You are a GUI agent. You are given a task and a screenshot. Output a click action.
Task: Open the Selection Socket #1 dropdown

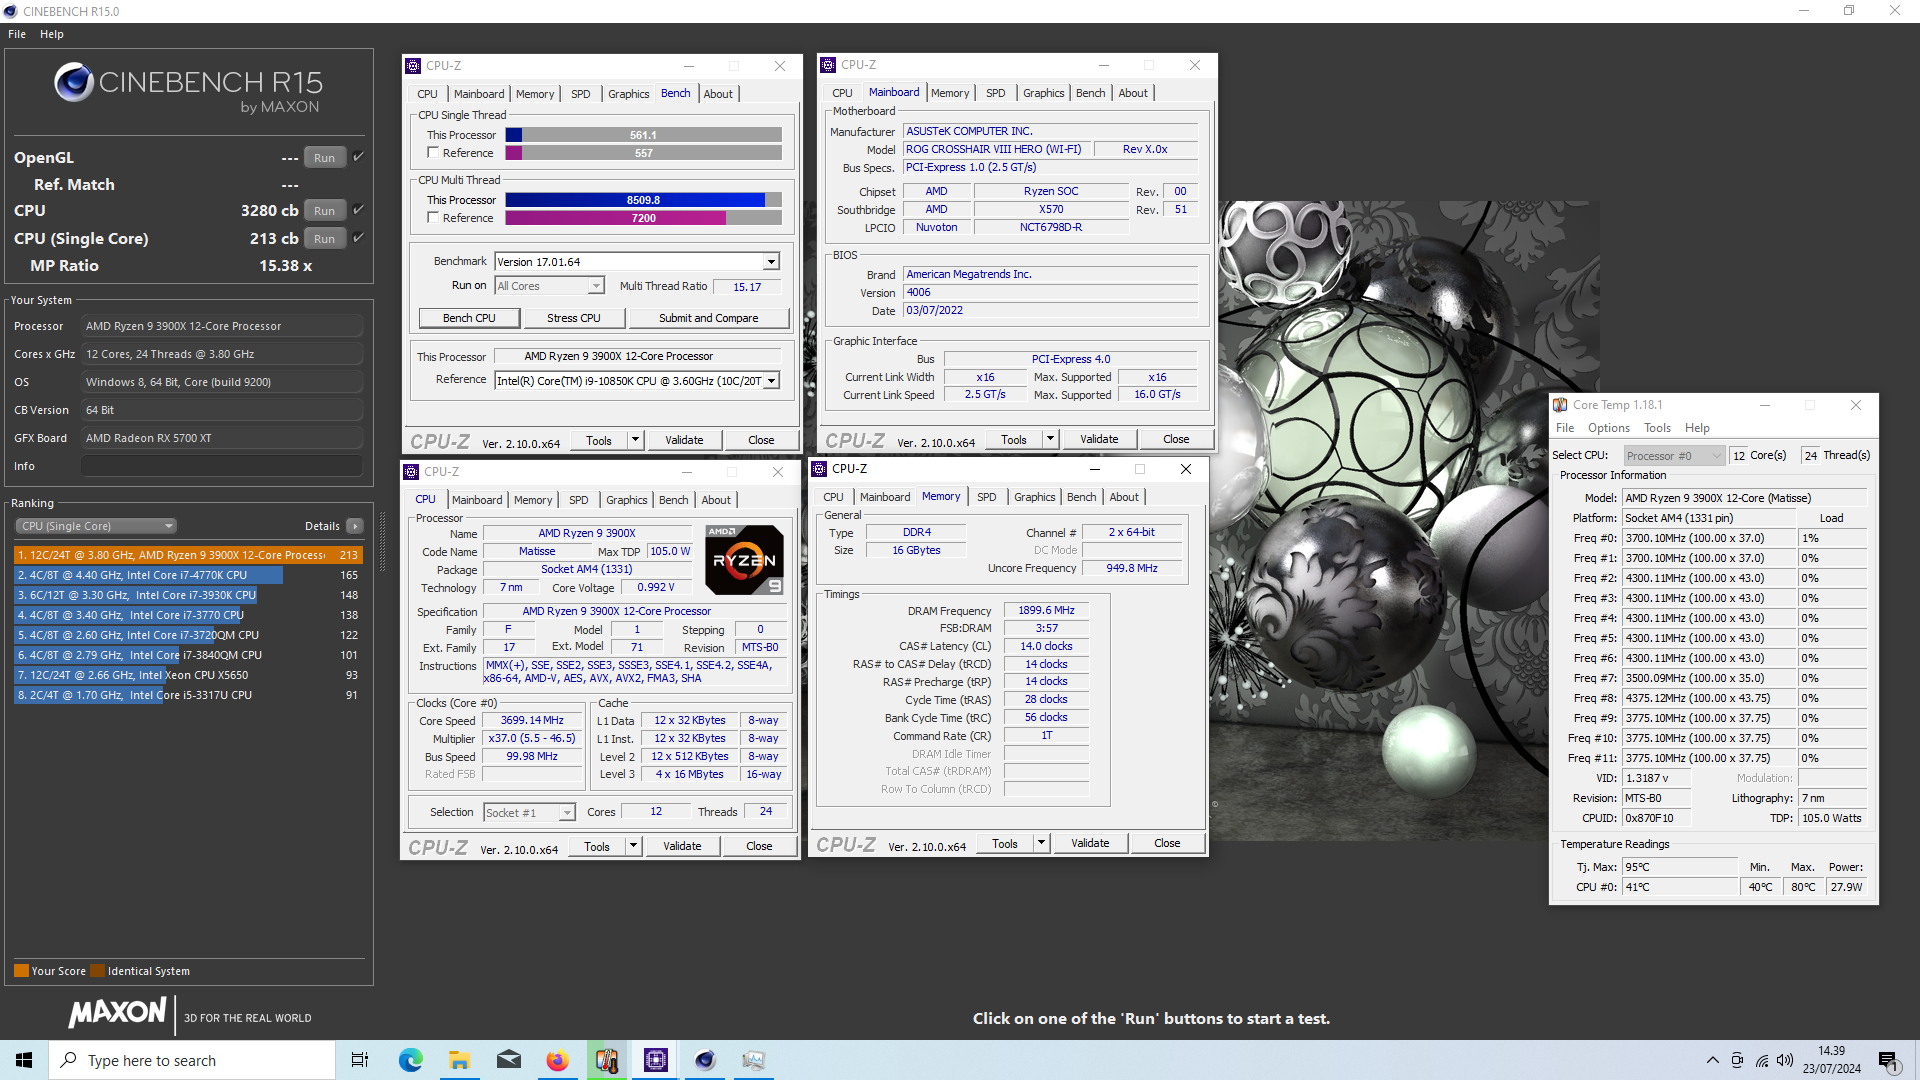point(567,813)
